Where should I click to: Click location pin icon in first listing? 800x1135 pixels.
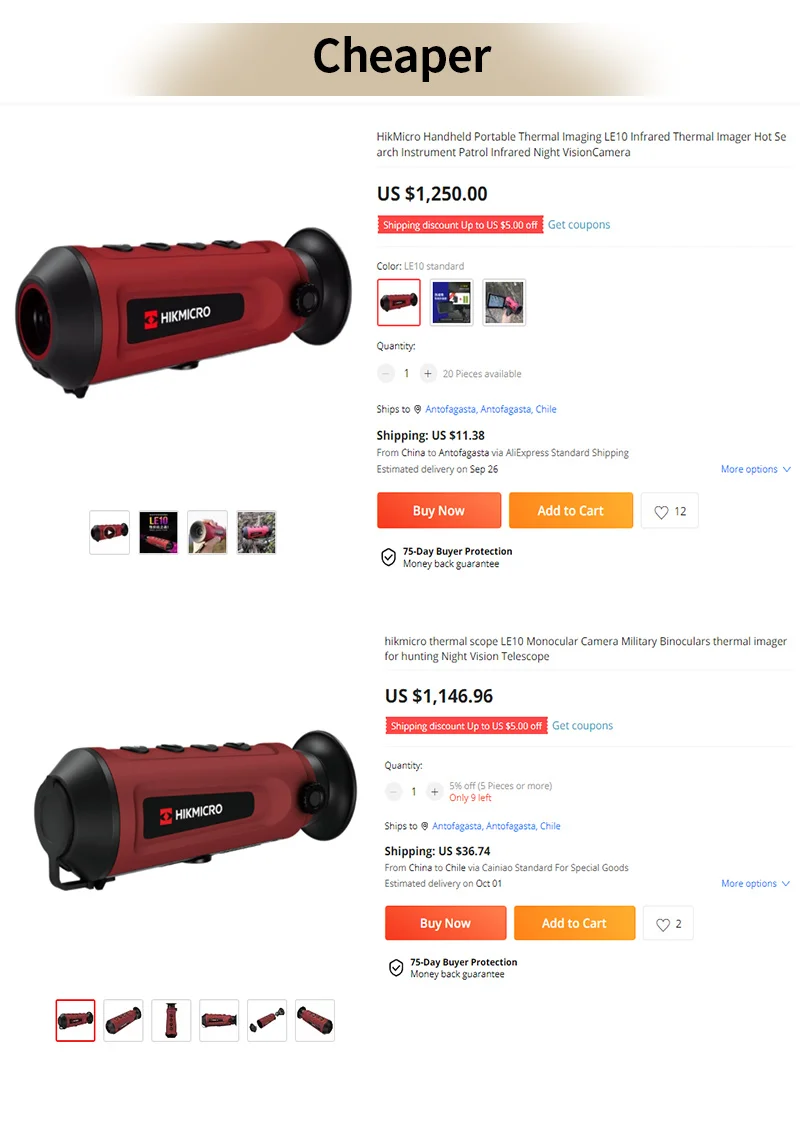coord(418,410)
